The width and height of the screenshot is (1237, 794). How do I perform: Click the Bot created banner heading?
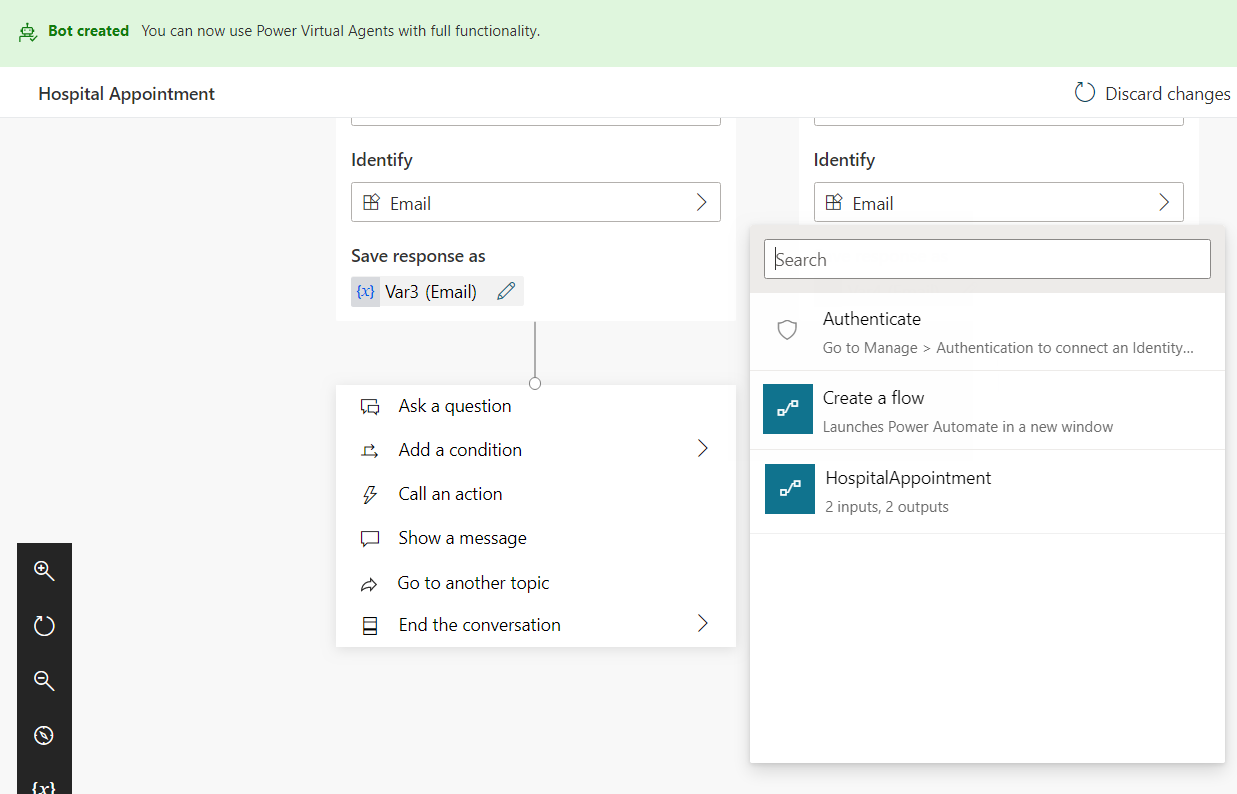[89, 31]
